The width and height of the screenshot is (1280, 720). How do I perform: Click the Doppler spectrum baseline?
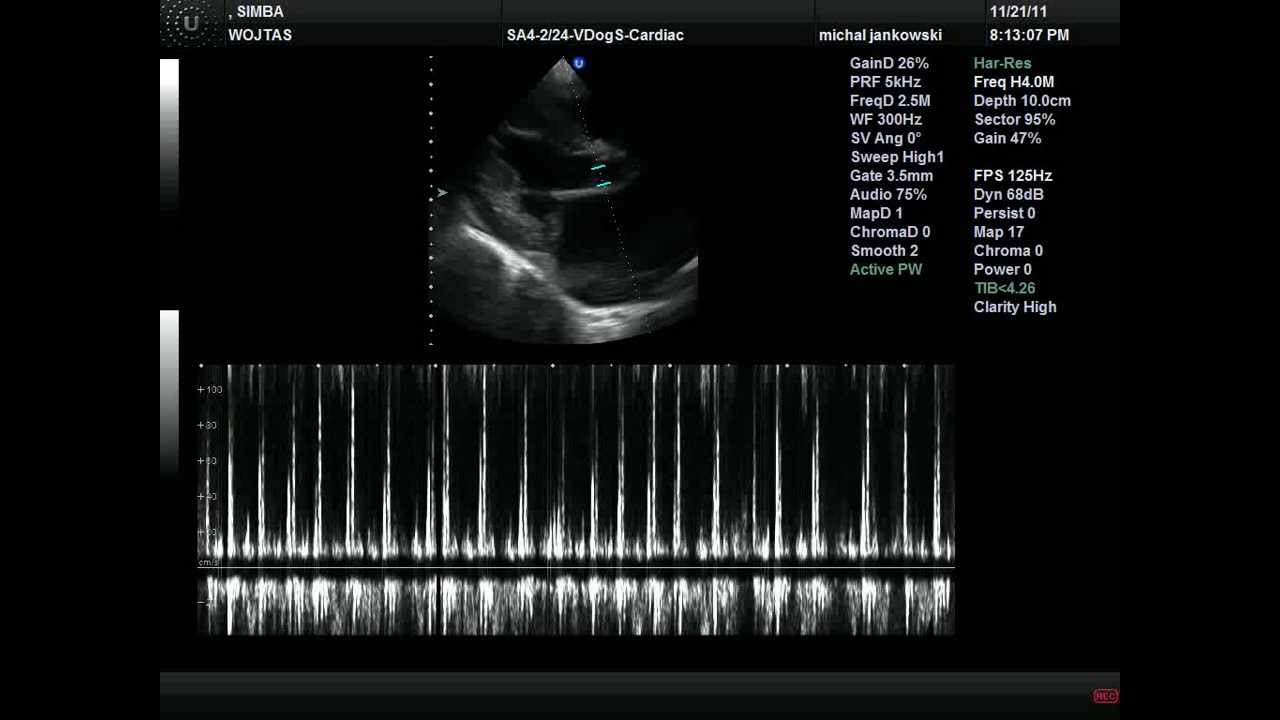click(576, 568)
